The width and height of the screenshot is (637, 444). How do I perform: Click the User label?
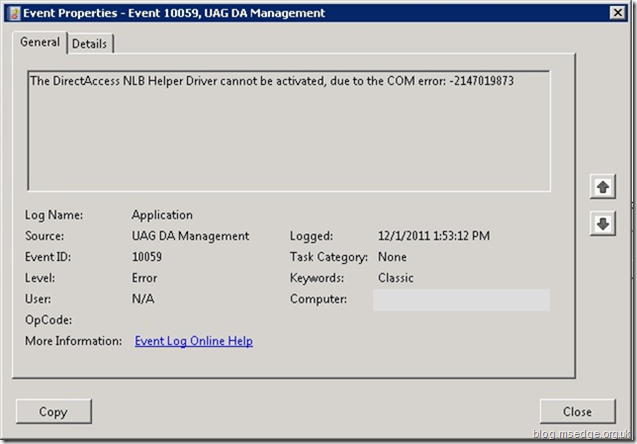click(x=38, y=299)
